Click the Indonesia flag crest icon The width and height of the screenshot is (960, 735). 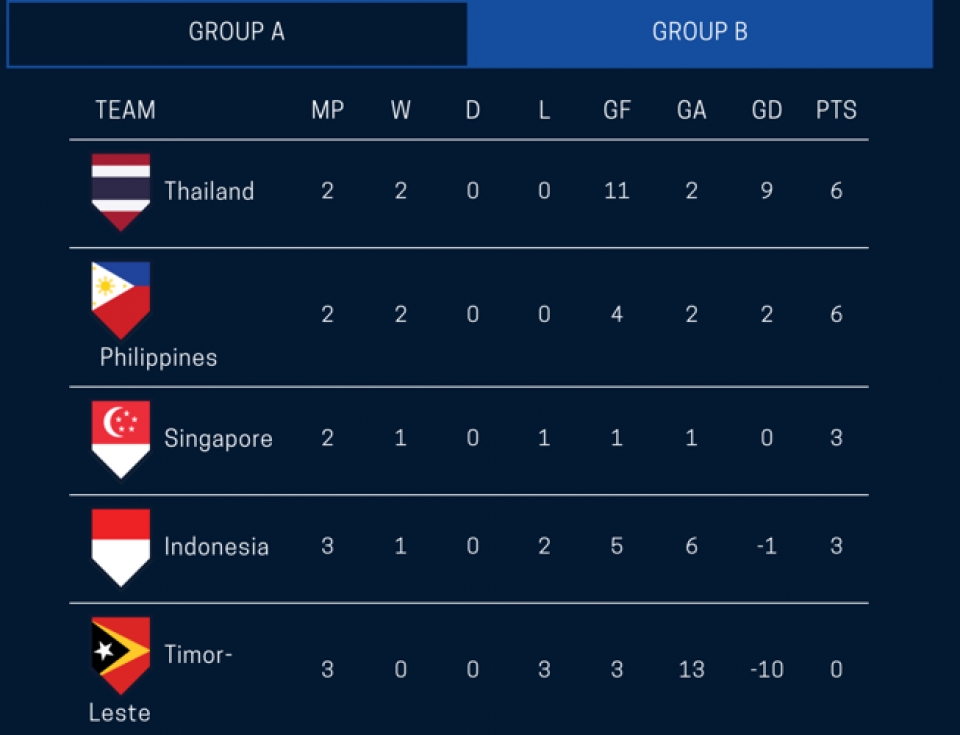(x=120, y=546)
